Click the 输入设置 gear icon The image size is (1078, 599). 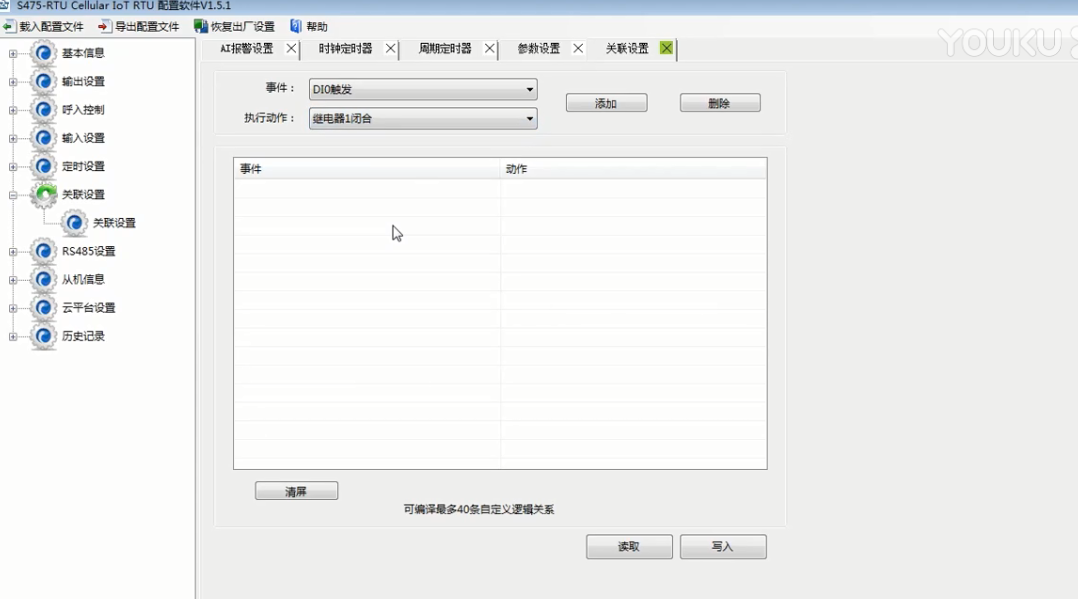[x=44, y=138]
